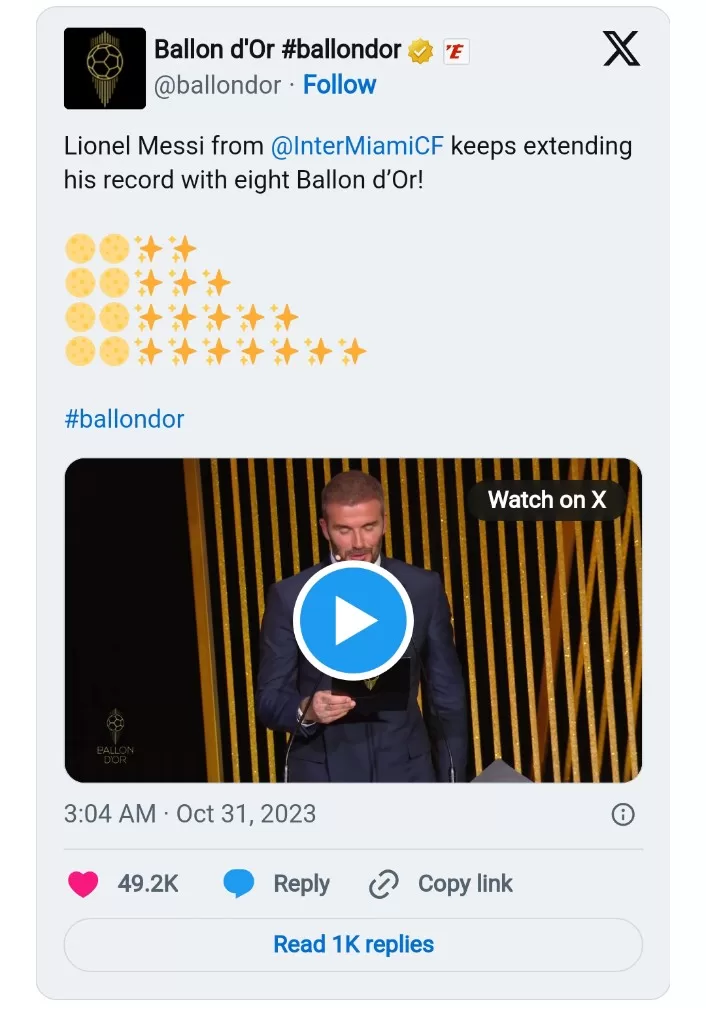Like the post with the heart icon

(x=83, y=884)
